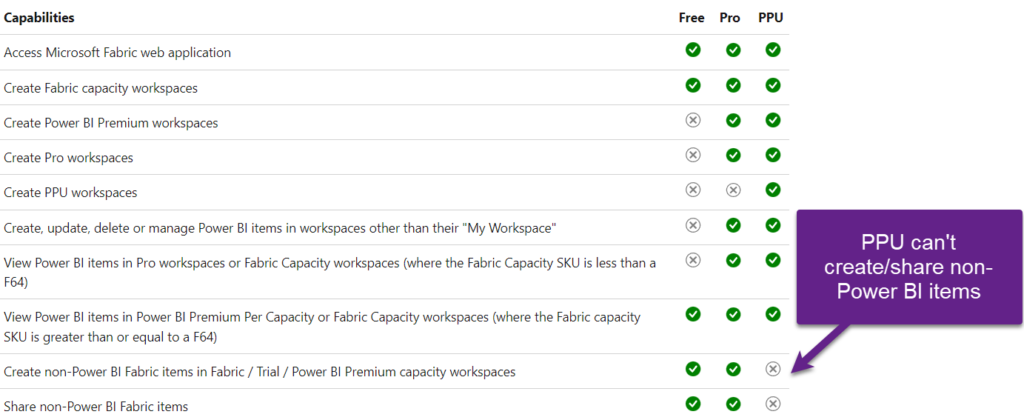
Task: Click the purple PPU callout box
Action: click(909, 267)
